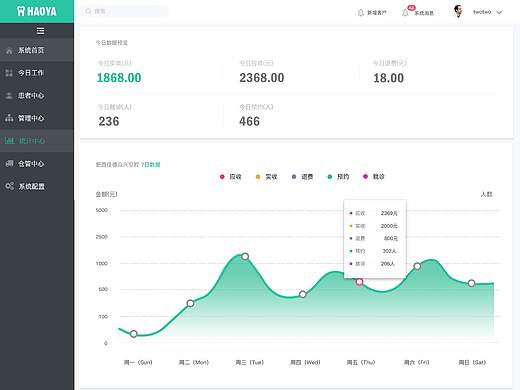Click the 236 visits figure

tap(109, 121)
